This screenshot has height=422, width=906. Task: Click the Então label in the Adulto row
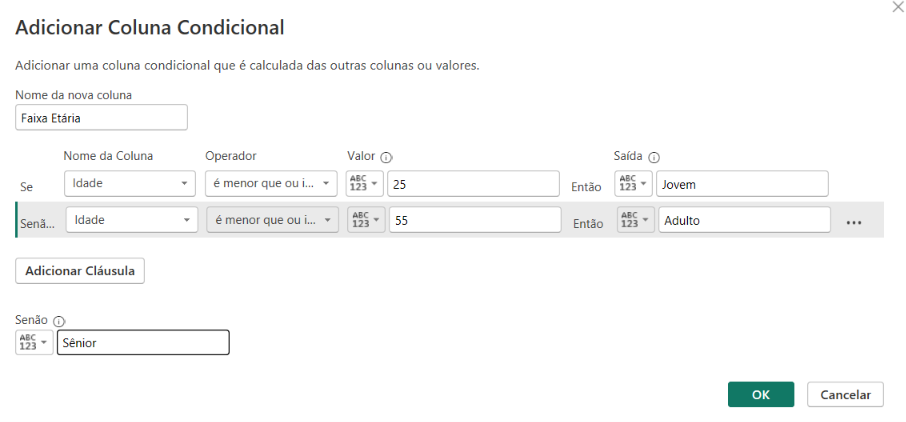(x=588, y=224)
